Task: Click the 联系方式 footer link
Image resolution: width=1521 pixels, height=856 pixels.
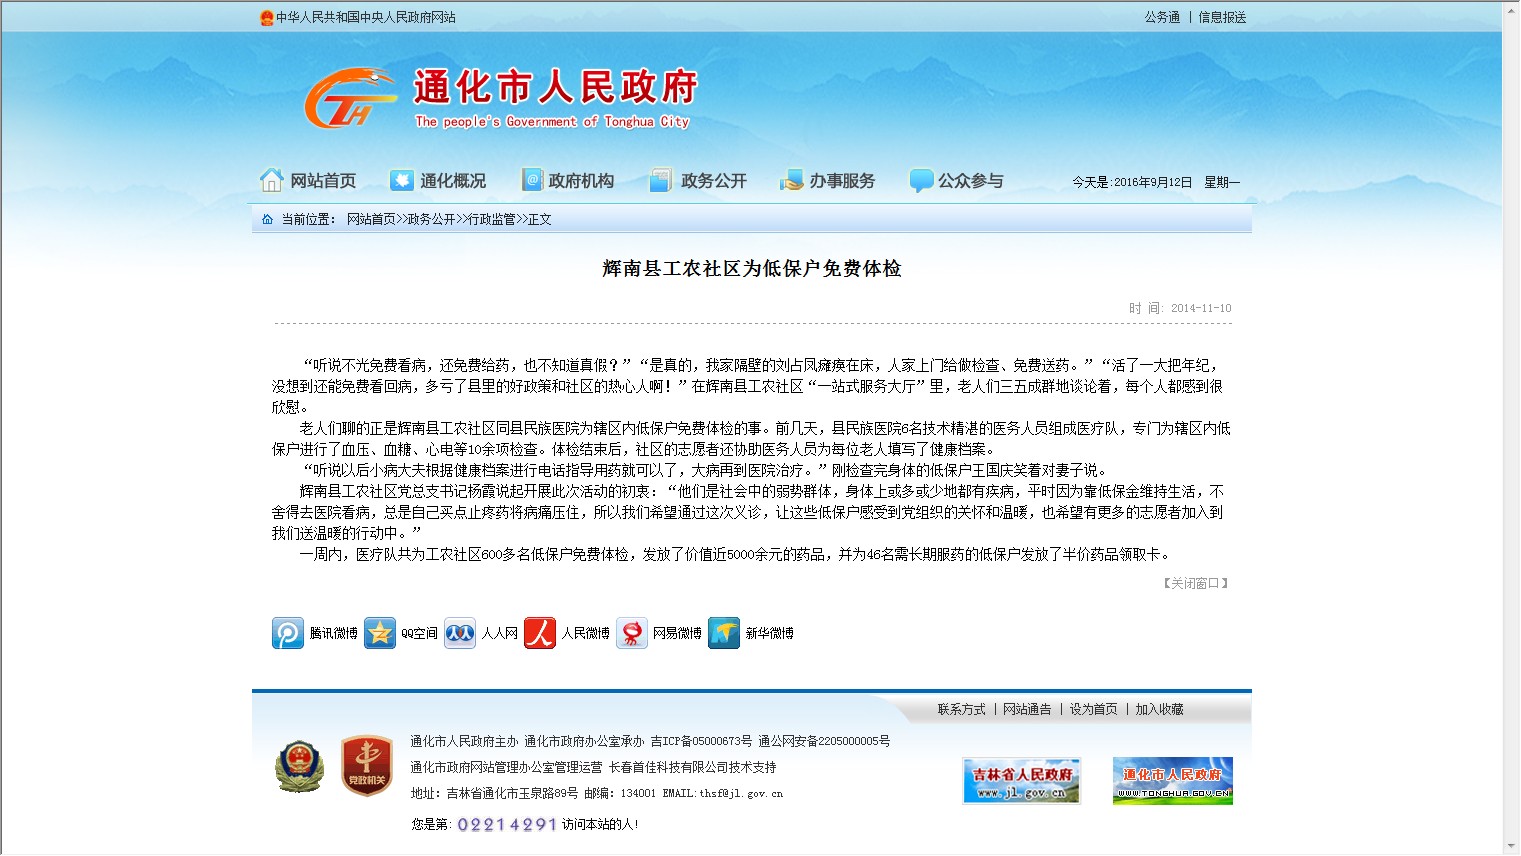Action: click(x=961, y=709)
